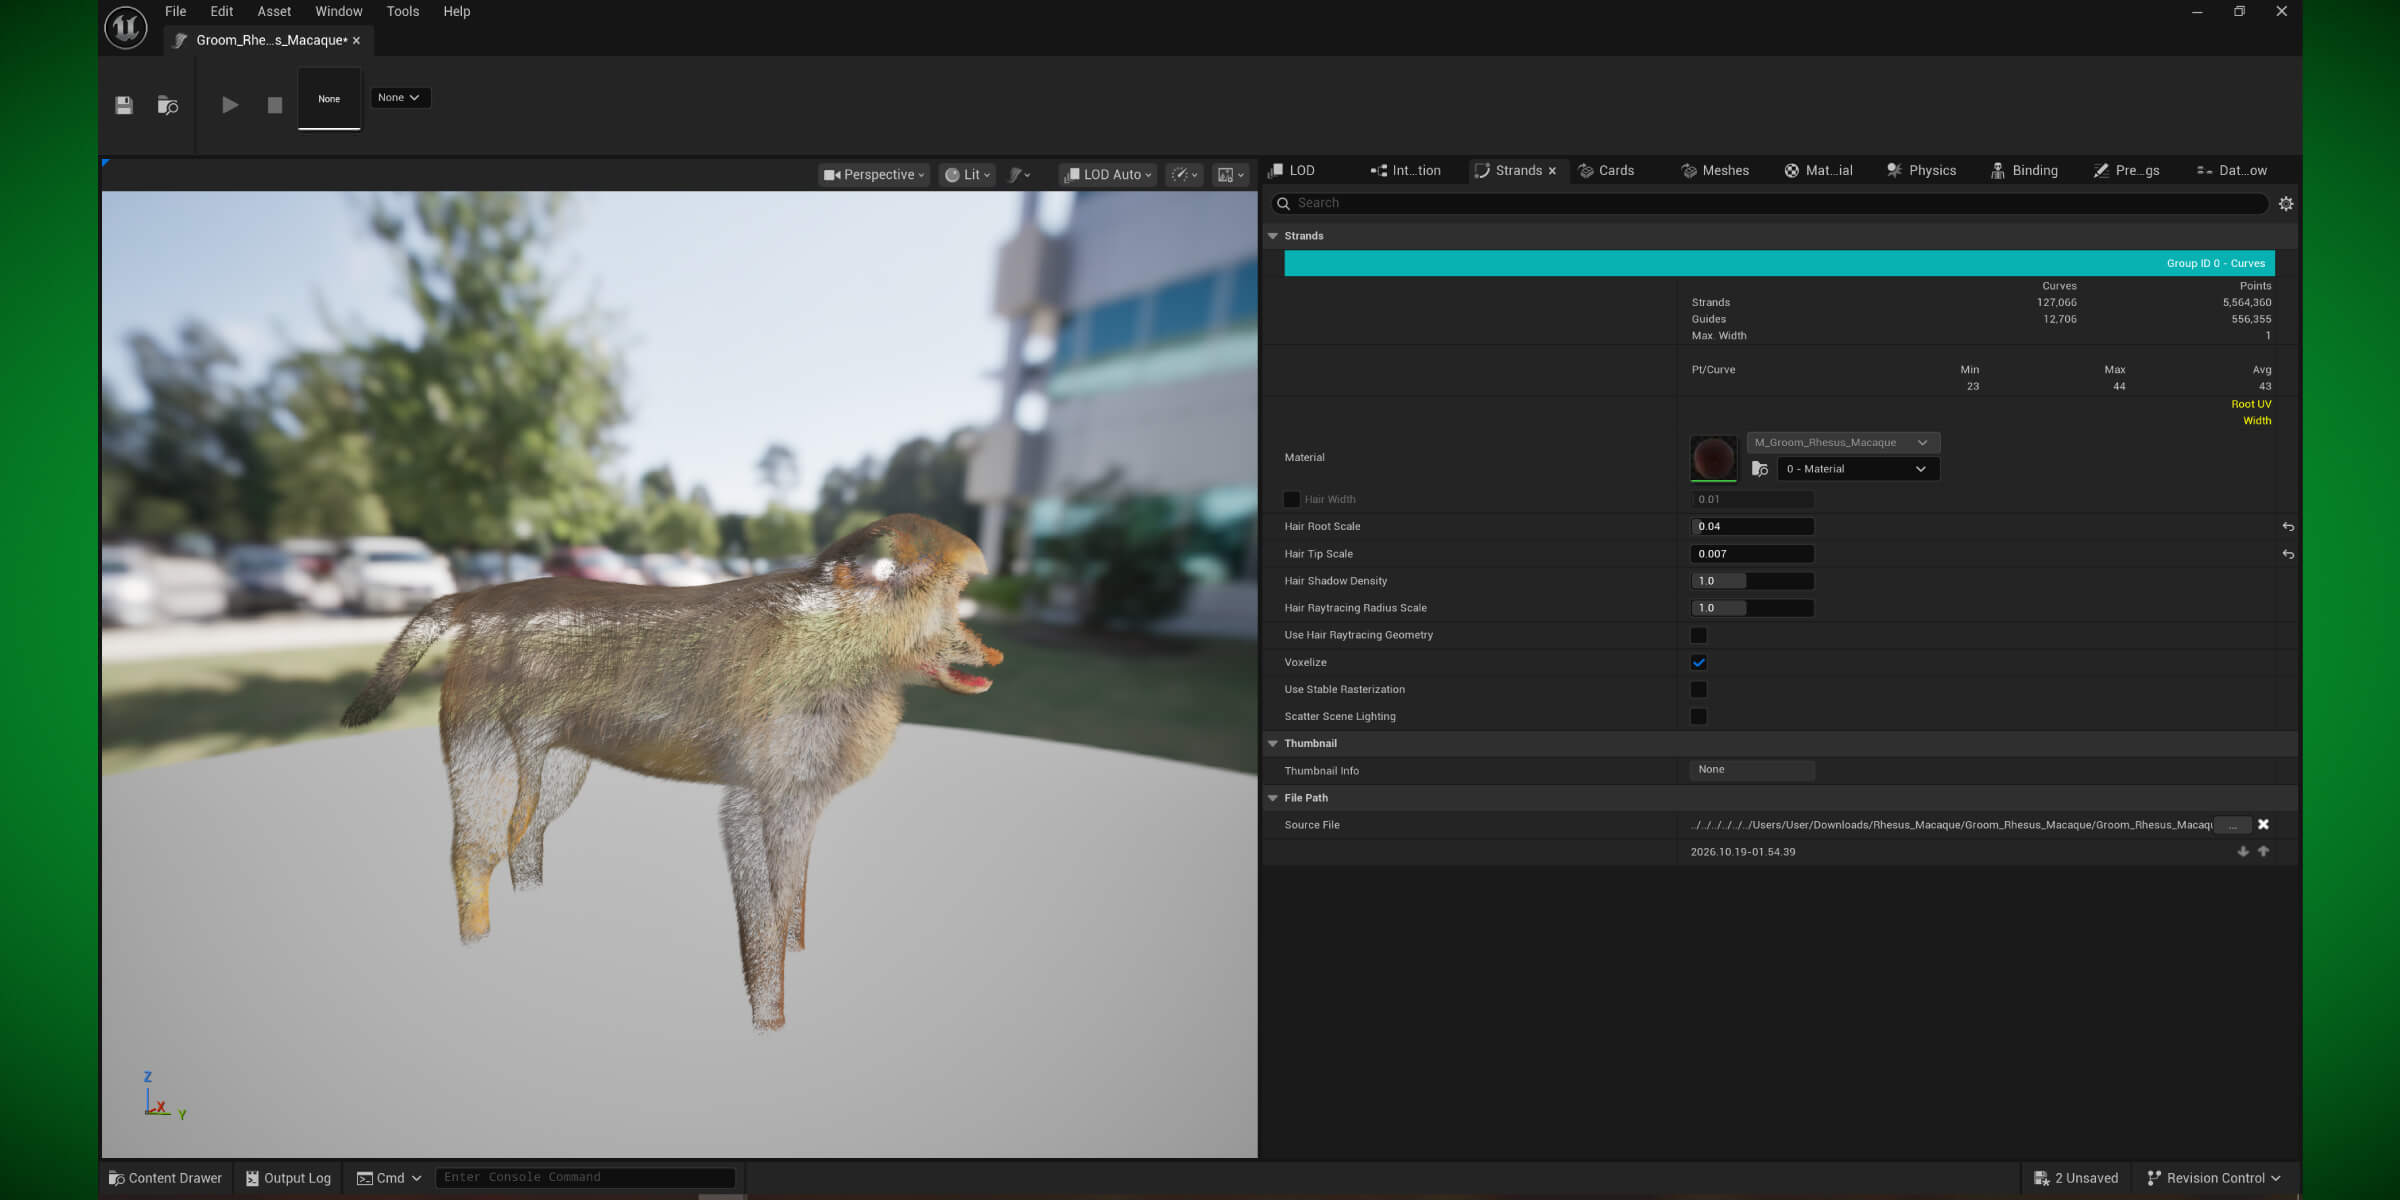
Task: Collapse the Strands section
Action: 1273,236
